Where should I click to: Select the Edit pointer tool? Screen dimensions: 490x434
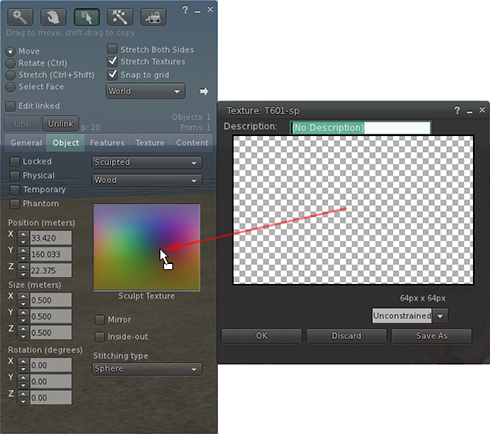pyautogui.click(x=87, y=17)
